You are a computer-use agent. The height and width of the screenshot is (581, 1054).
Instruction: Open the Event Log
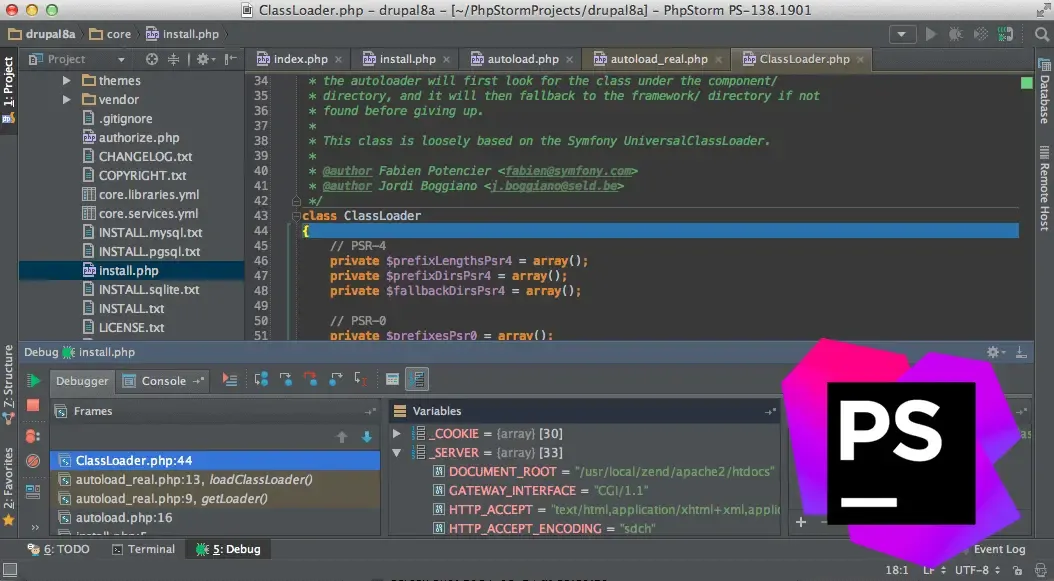tap(999, 549)
